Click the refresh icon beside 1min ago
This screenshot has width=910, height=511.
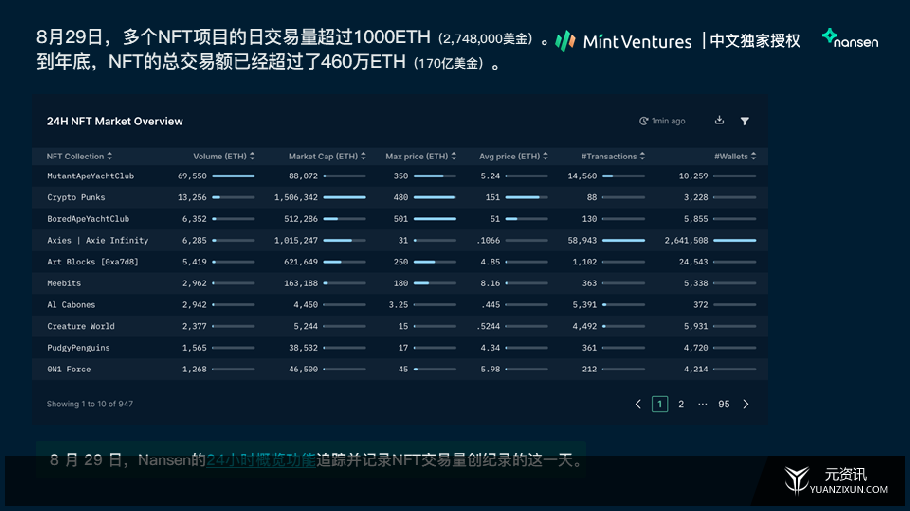click(x=643, y=121)
